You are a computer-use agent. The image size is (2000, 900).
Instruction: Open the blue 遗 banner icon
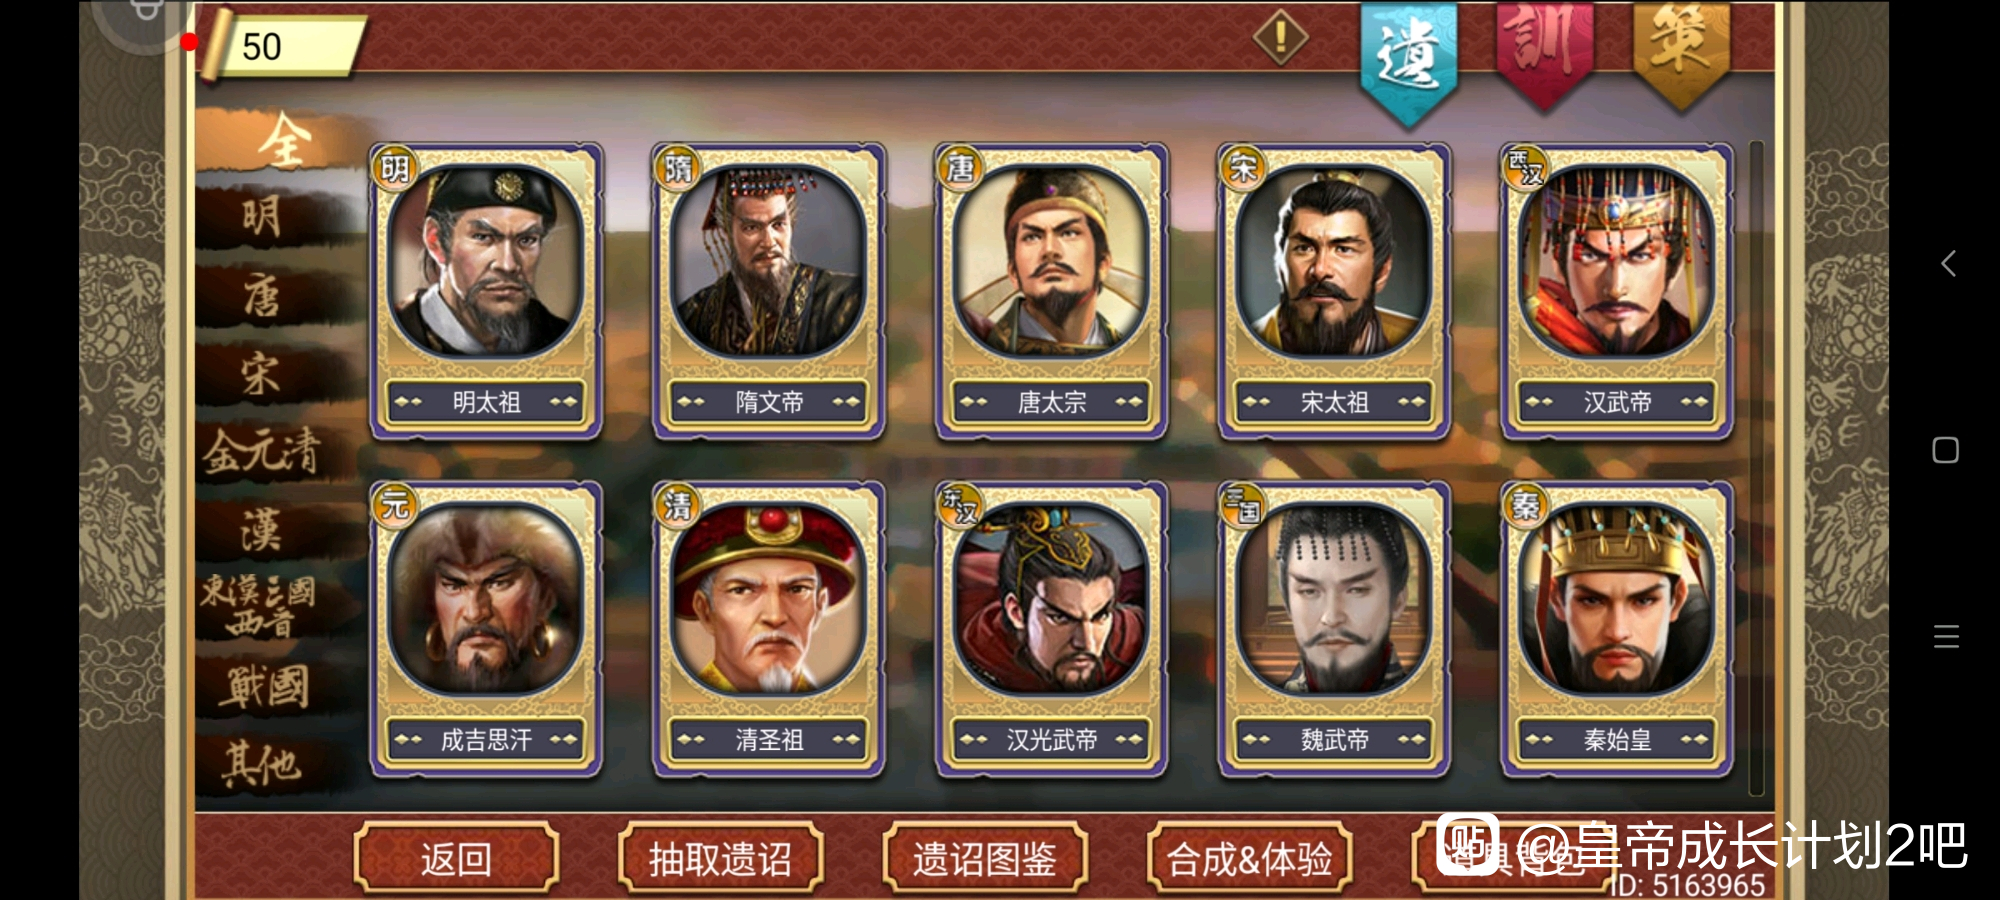point(1409,60)
